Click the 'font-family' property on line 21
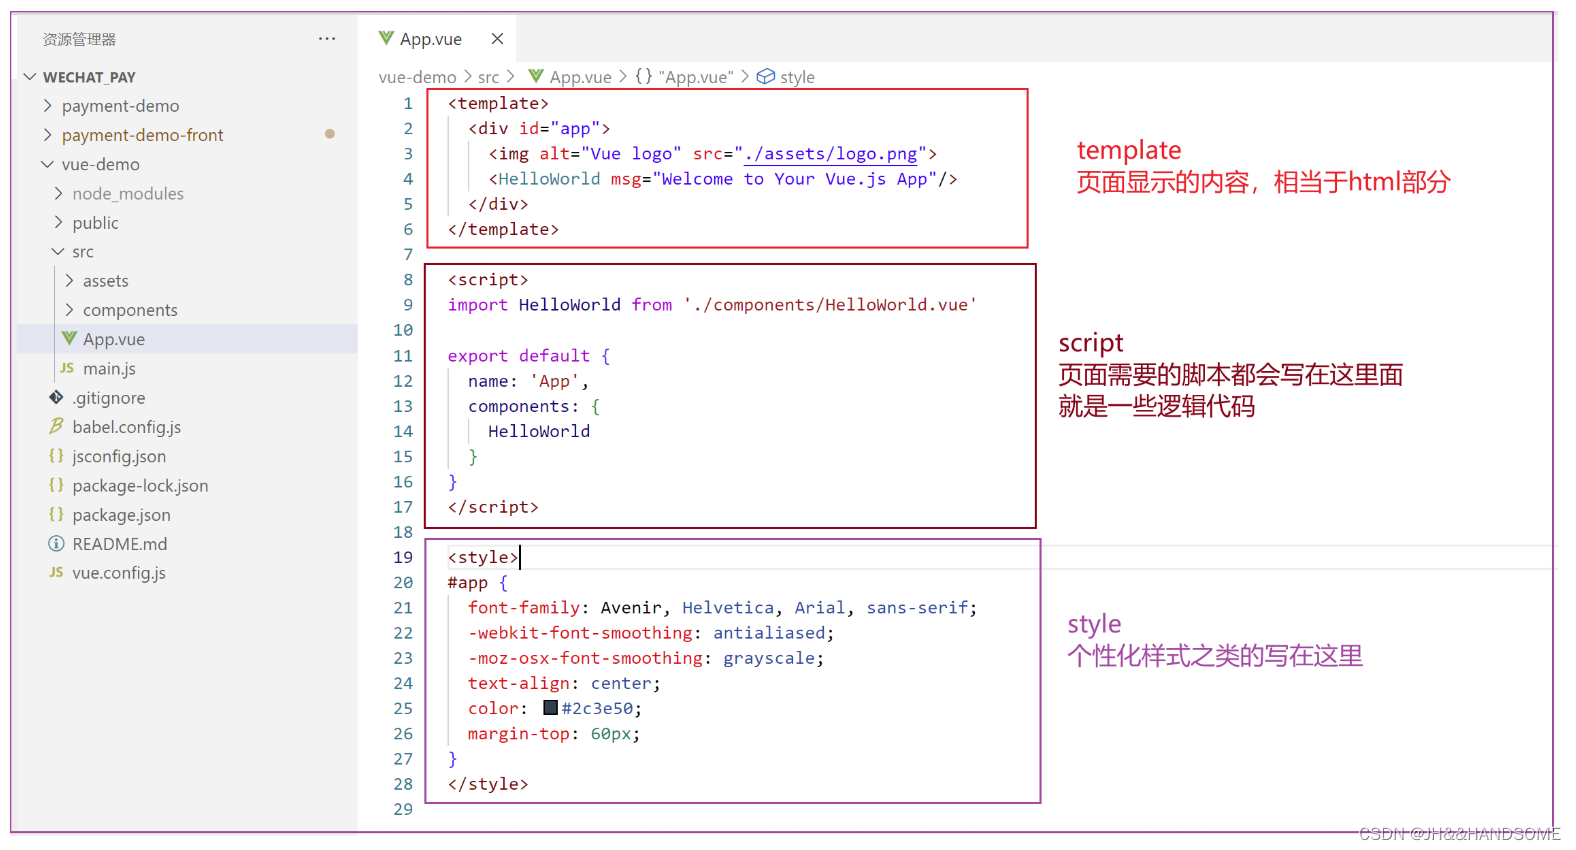1576x850 pixels. click(x=524, y=607)
